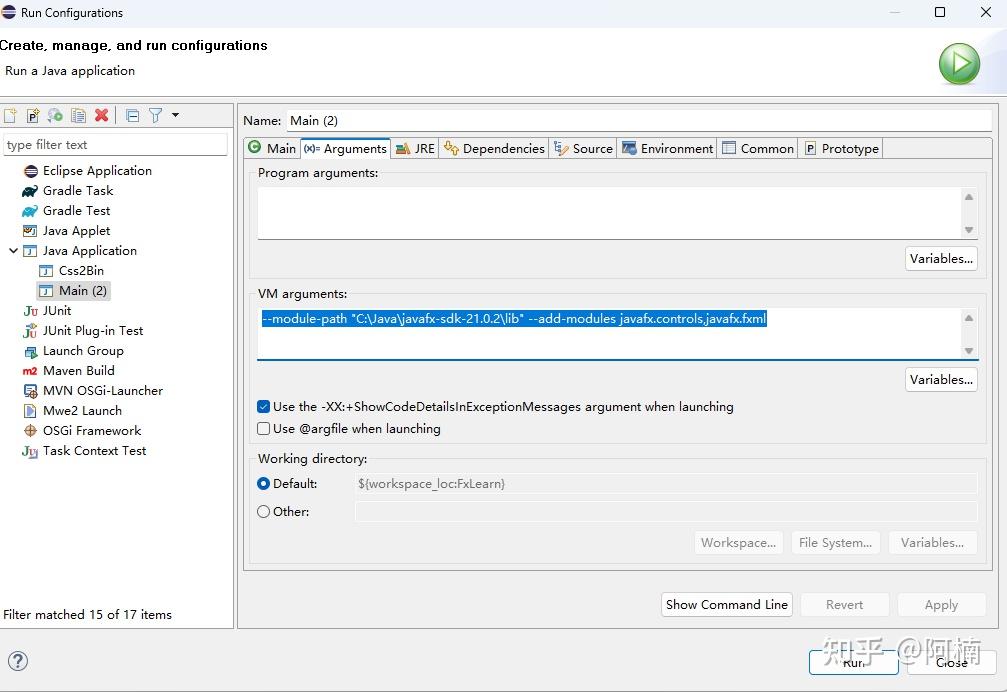Switch to the Dependencies tab
1007x692 pixels.
(494, 149)
